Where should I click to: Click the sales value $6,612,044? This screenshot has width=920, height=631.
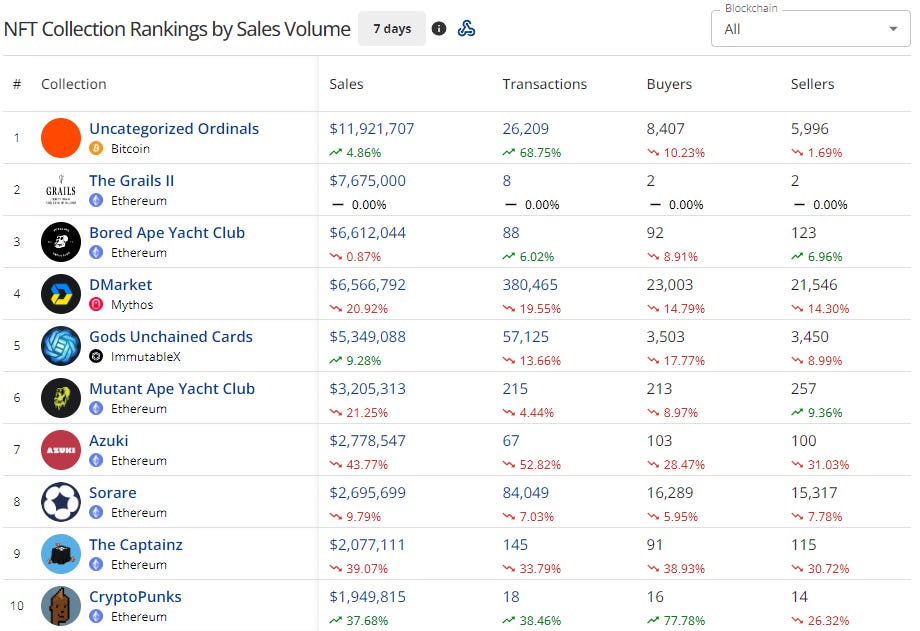367,232
